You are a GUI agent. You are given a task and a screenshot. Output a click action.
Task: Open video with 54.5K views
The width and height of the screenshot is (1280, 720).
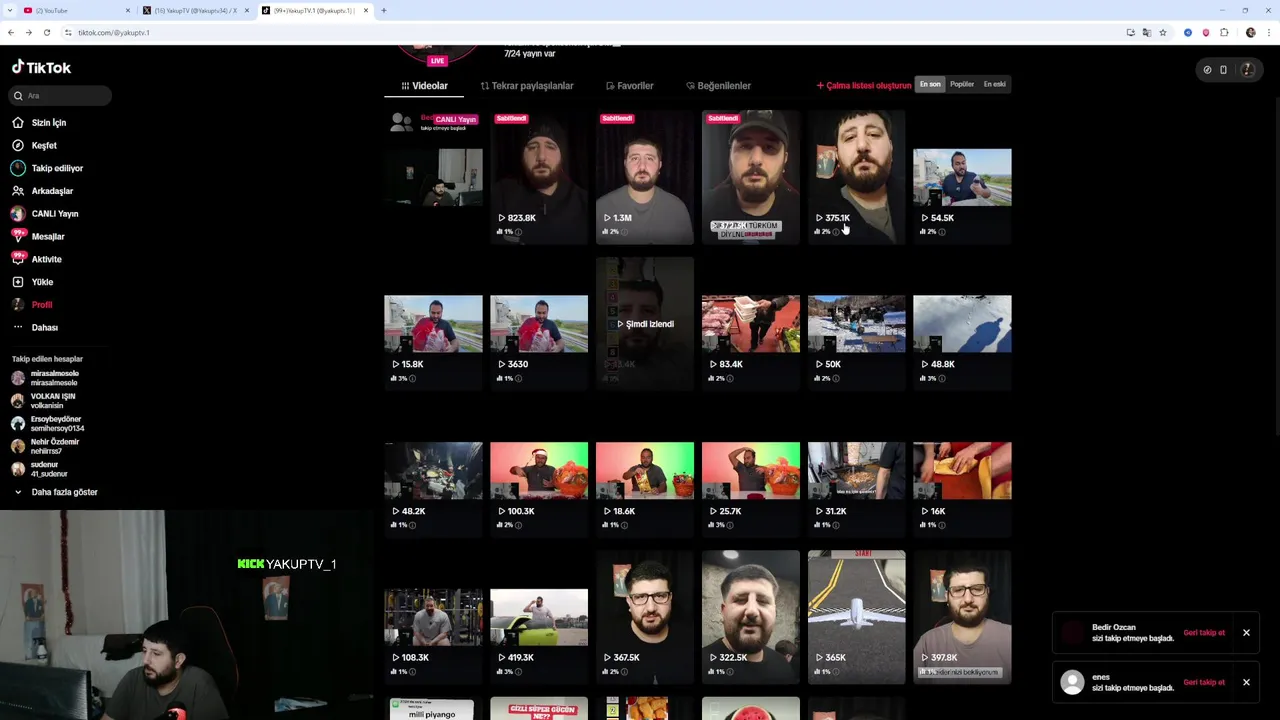click(962, 177)
